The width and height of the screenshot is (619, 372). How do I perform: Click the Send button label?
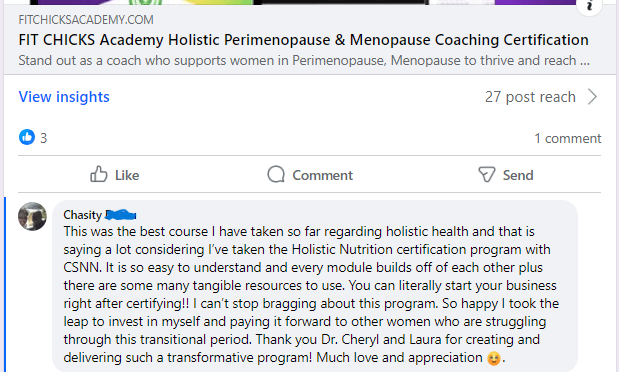pos(518,175)
